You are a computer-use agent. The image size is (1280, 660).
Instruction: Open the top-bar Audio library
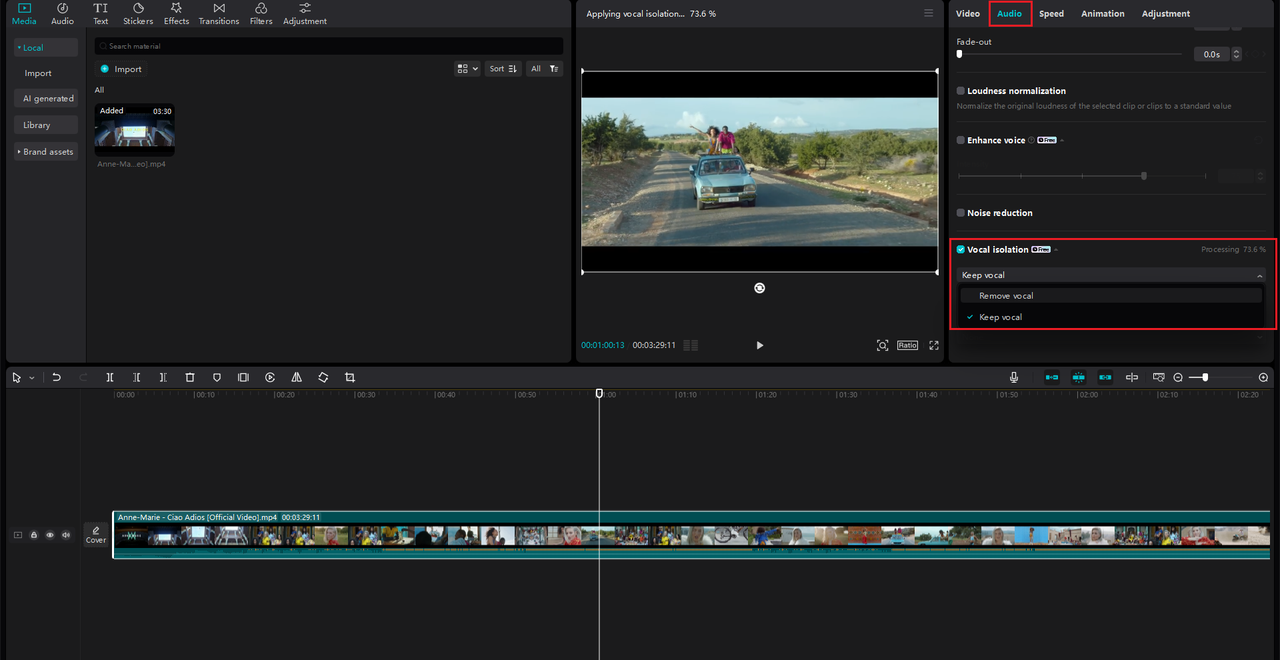tap(62, 14)
